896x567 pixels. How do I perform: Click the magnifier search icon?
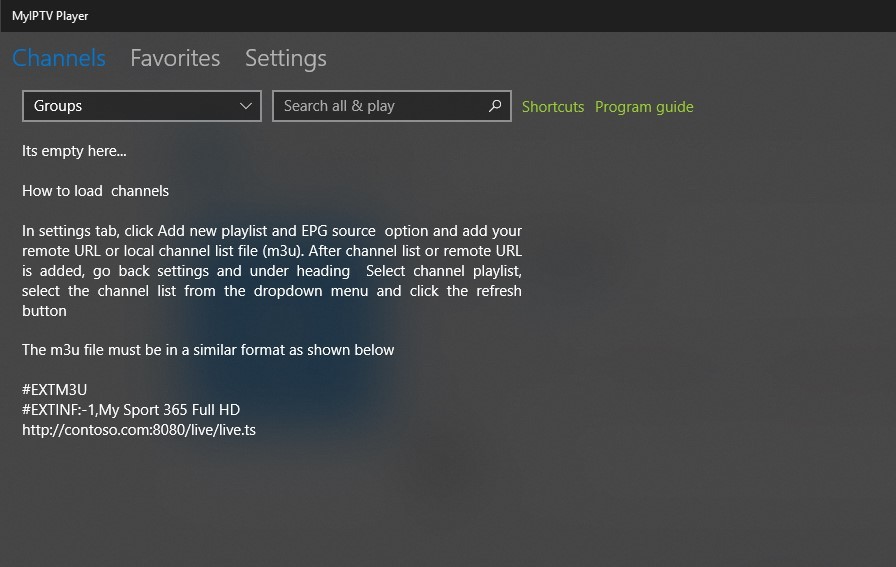pos(495,106)
